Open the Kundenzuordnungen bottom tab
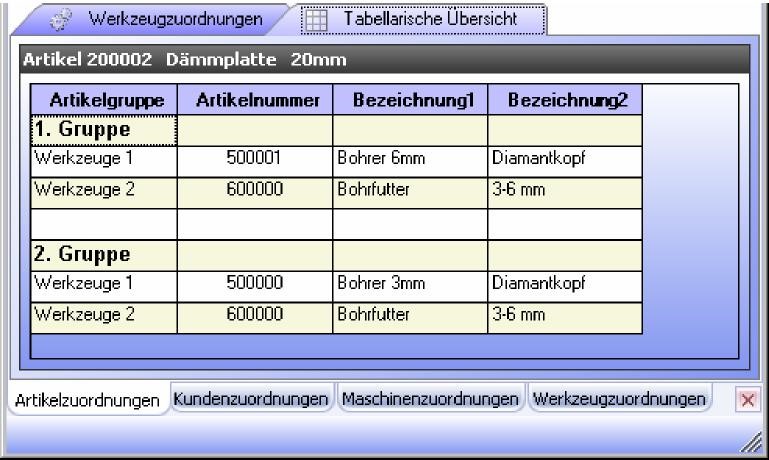This screenshot has width=769, height=460. point(251,399)
